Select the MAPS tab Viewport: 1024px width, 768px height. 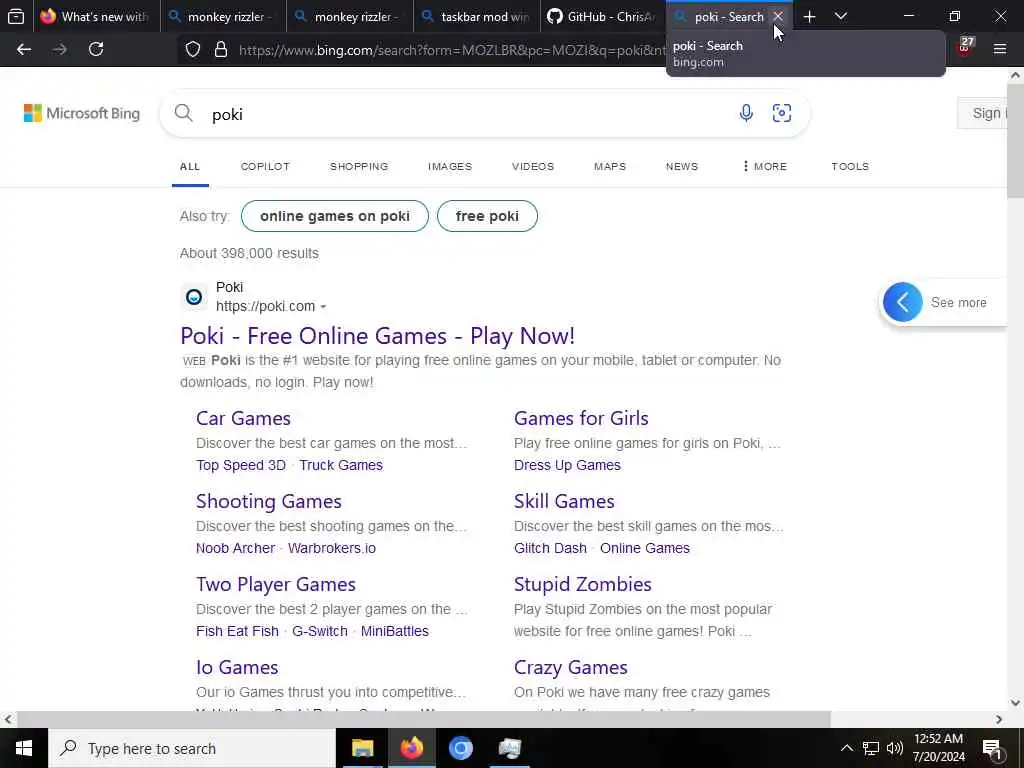pyautogui.click(x=610, y=167)
